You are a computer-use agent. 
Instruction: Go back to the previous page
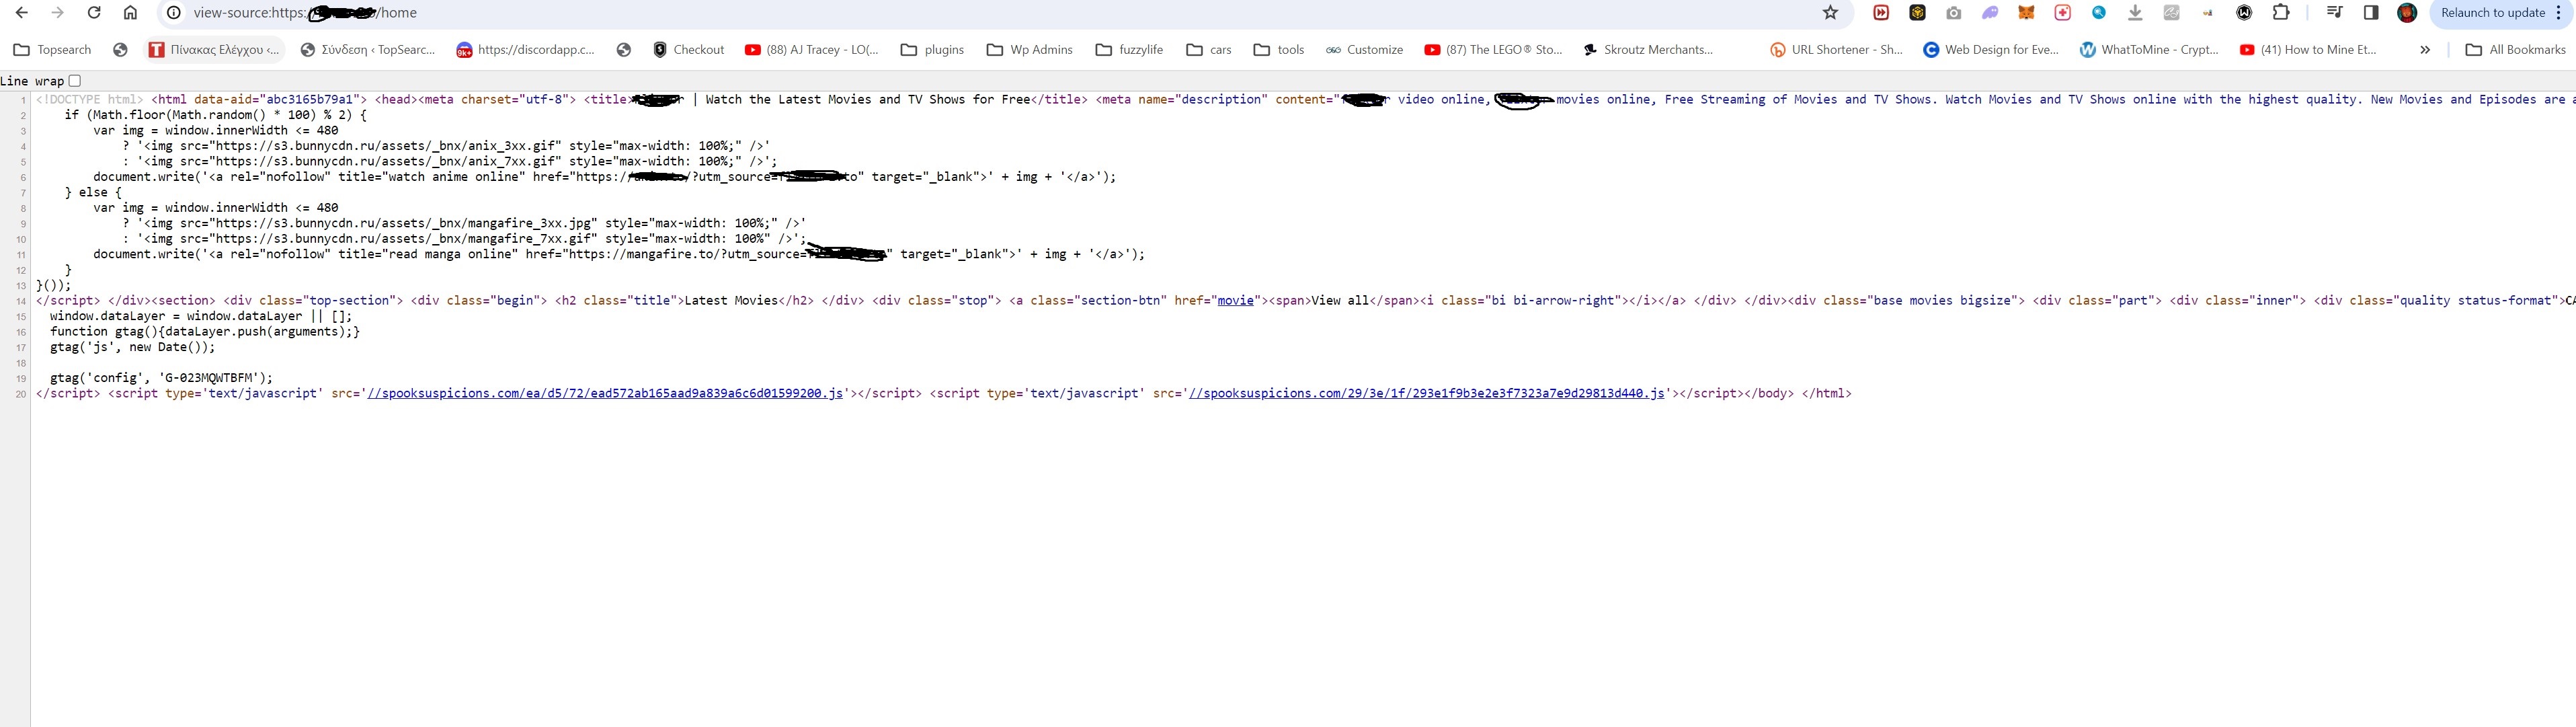(21, 13)
